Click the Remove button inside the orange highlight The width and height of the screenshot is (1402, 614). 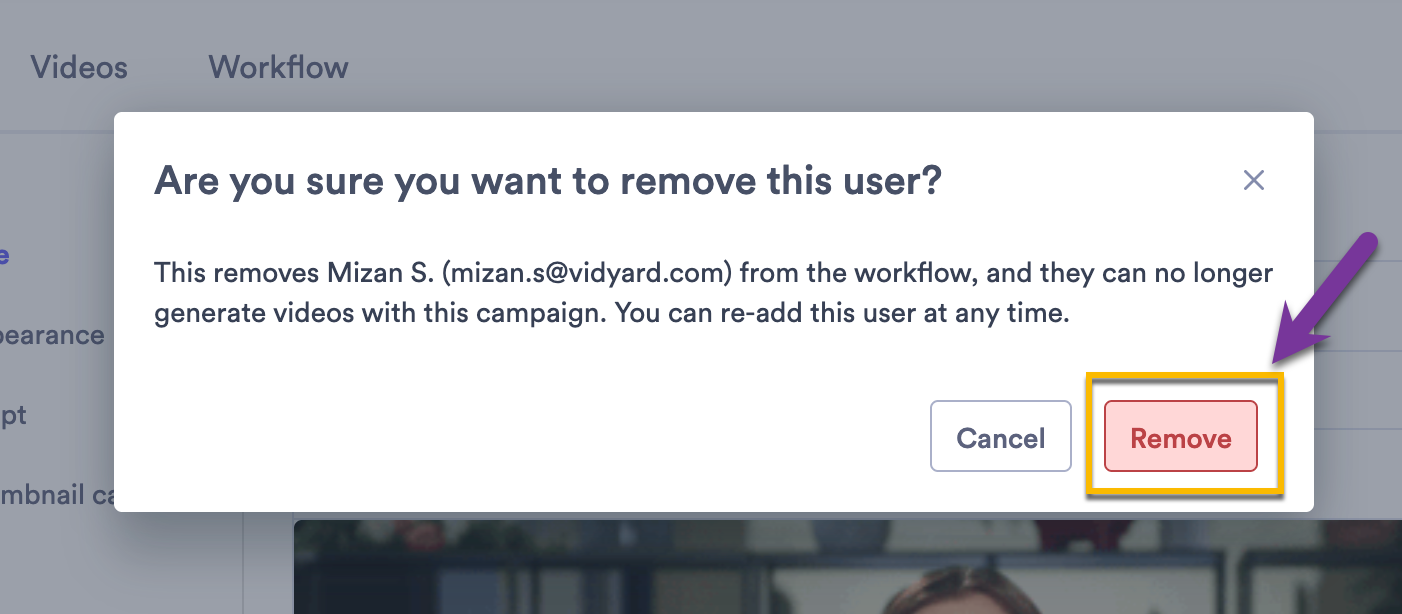point(1180,437)
